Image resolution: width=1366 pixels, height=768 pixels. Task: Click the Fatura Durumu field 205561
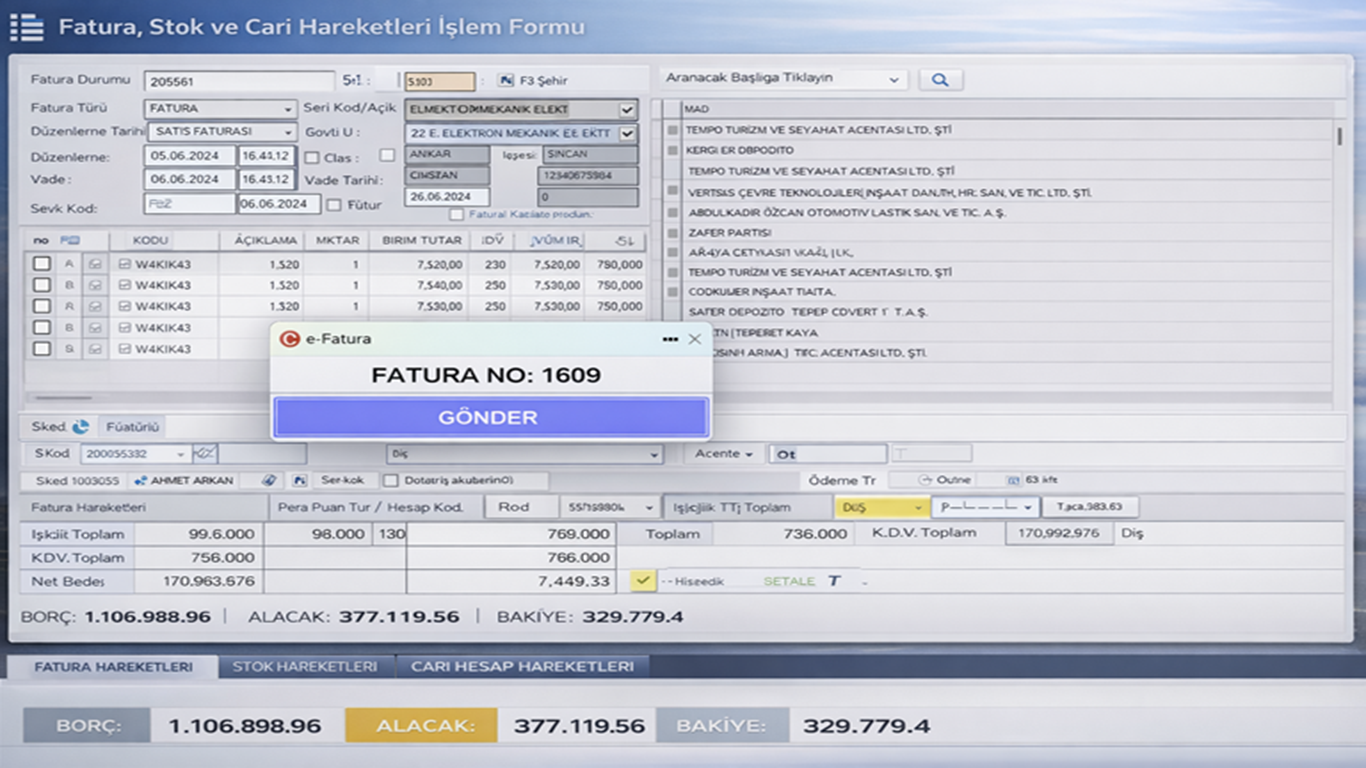240,82
